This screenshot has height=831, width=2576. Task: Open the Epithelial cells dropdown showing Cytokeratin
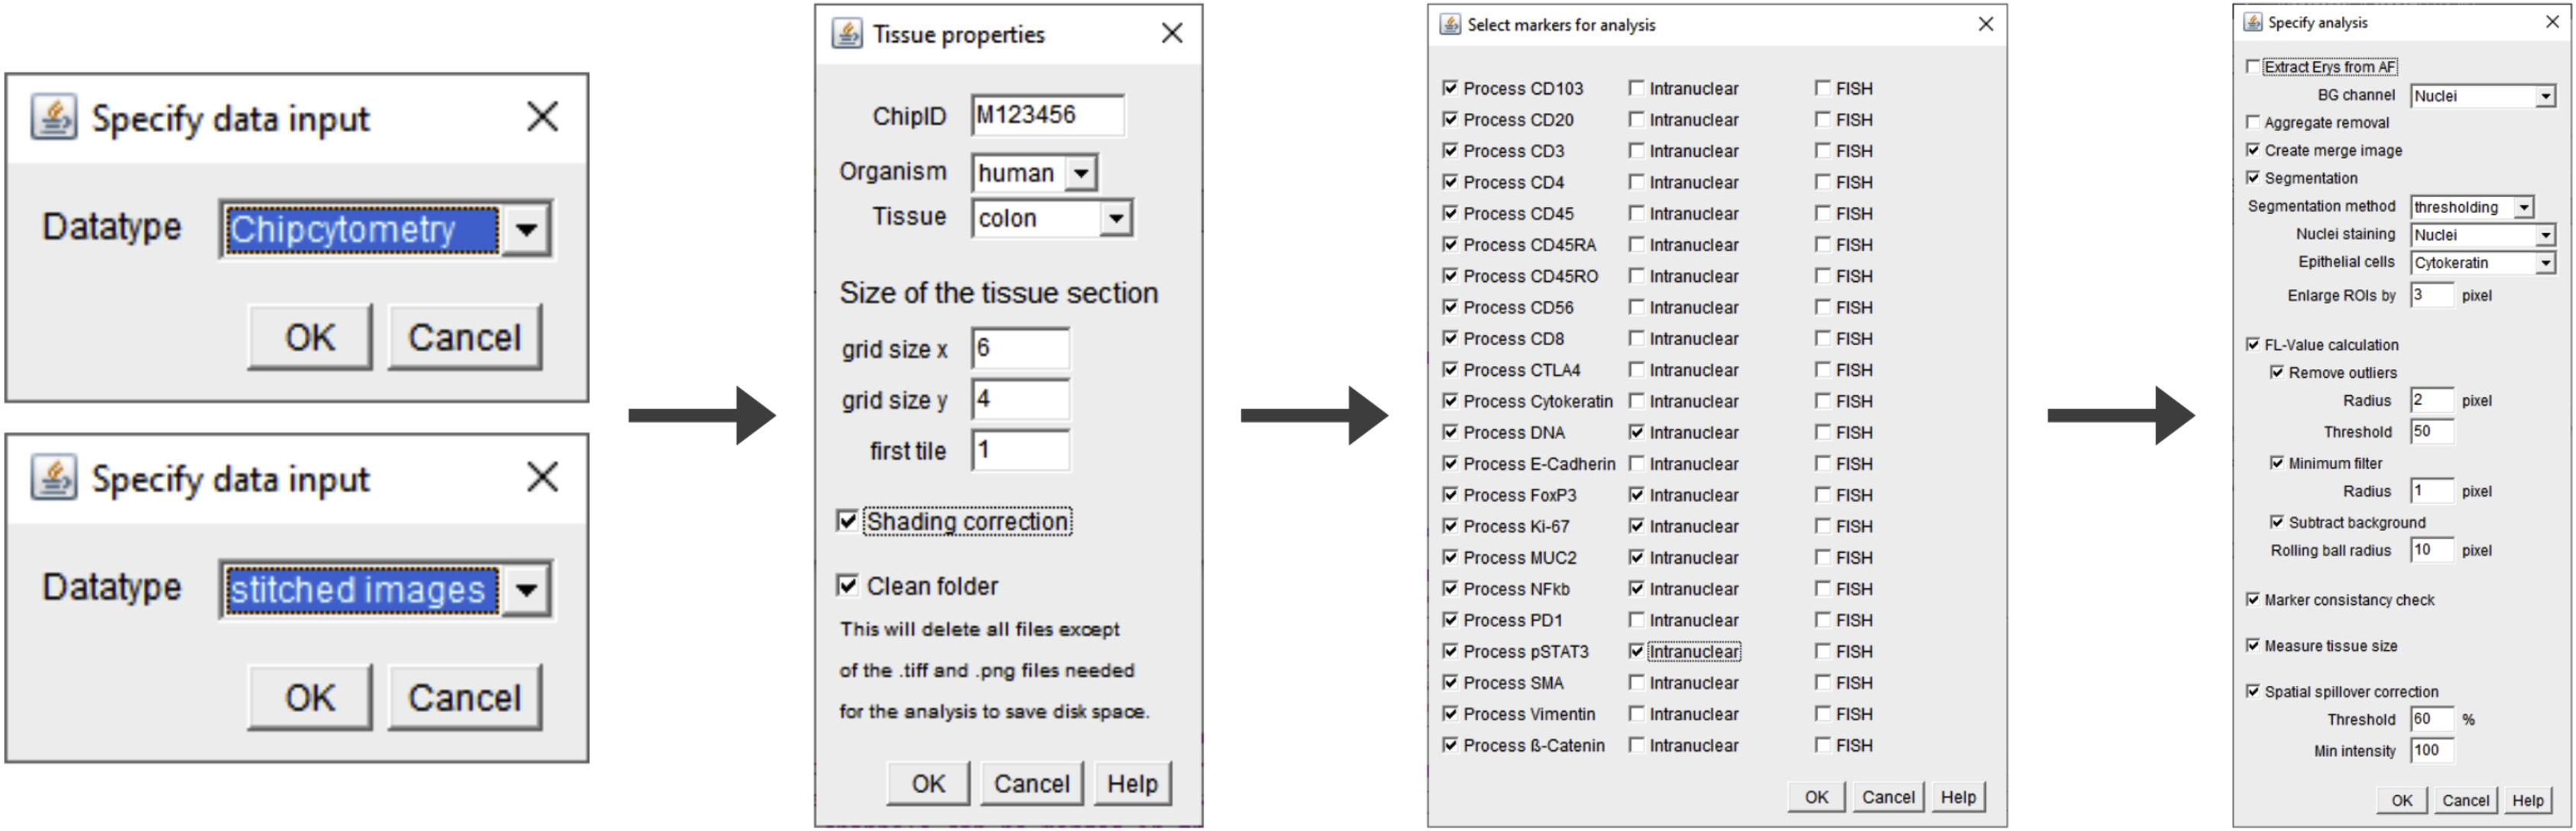coord(2548,262)
